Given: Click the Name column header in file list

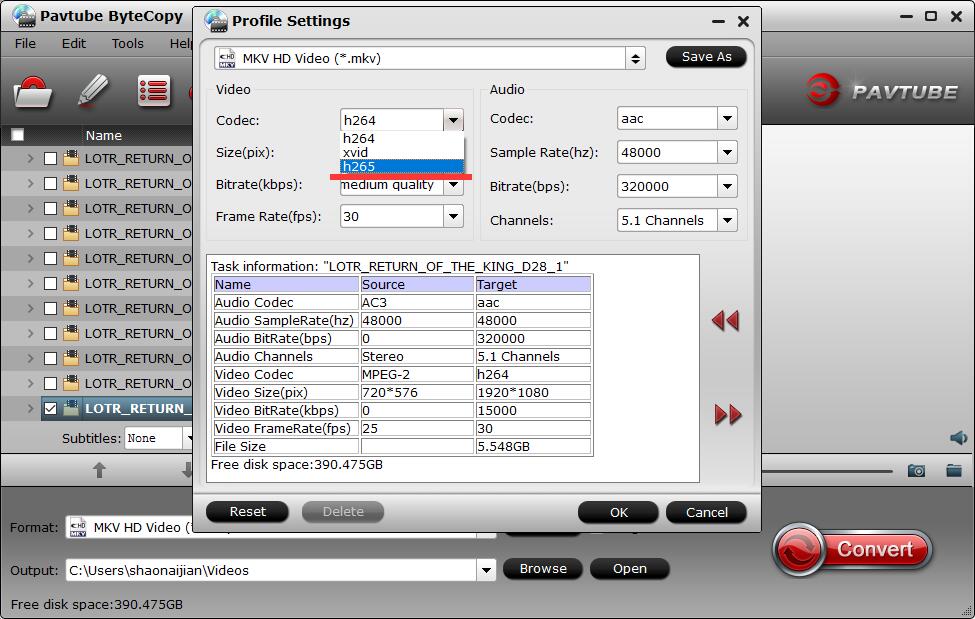Looking at the screenshot, I should coord(103,135).
